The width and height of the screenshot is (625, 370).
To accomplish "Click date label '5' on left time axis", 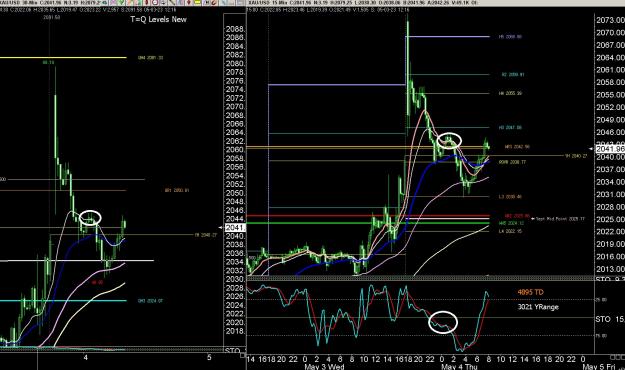I will pos(209,358).
